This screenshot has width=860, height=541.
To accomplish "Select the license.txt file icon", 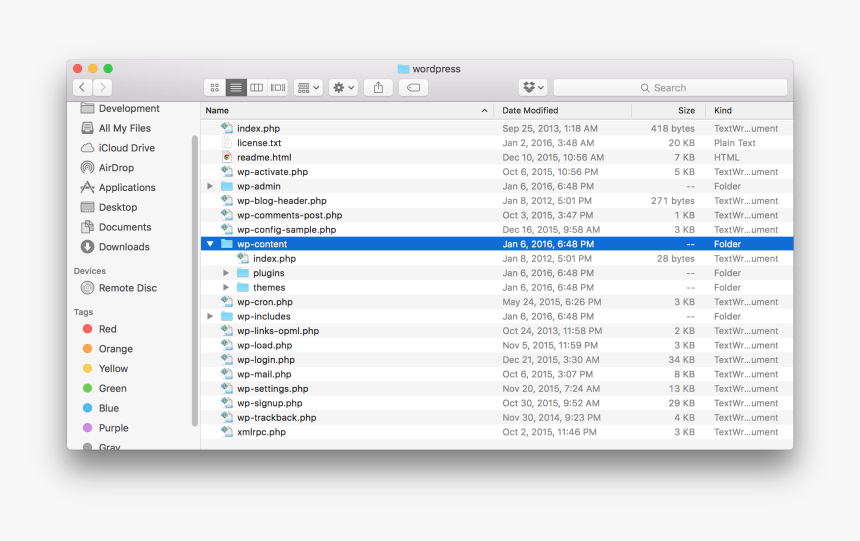I will 227,143.
